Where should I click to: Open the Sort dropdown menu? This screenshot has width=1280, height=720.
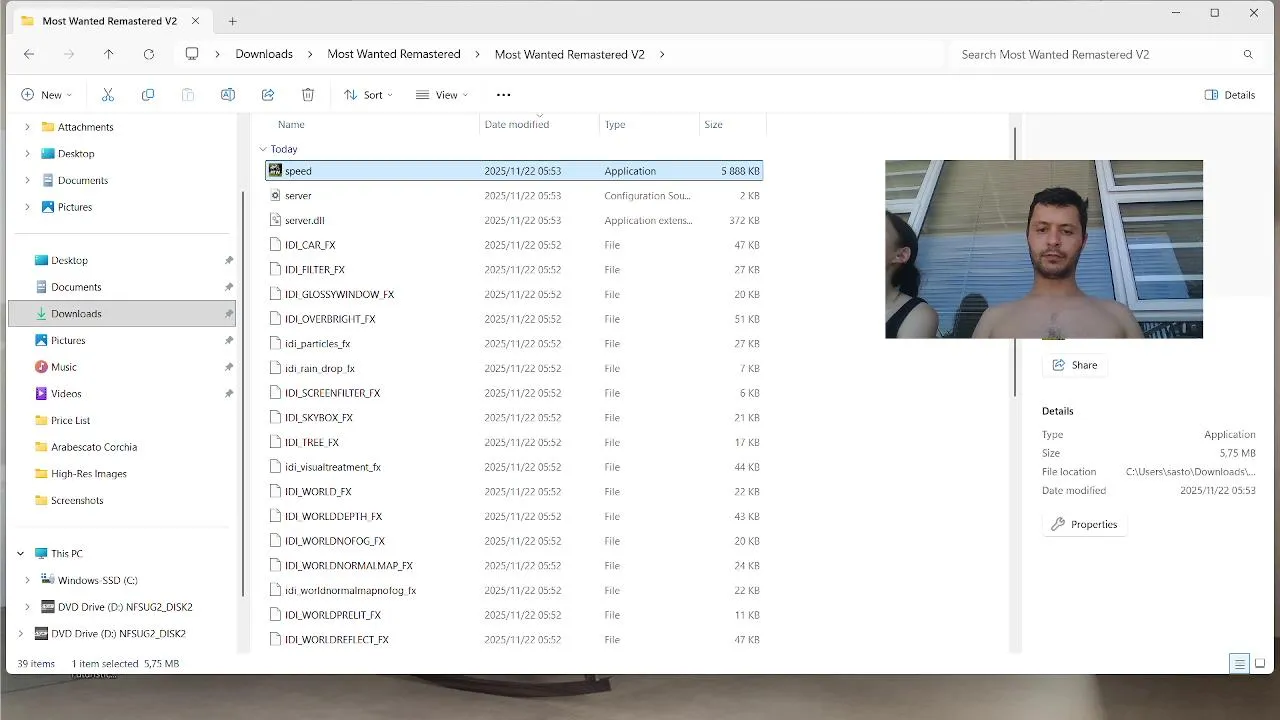(368, 95)
